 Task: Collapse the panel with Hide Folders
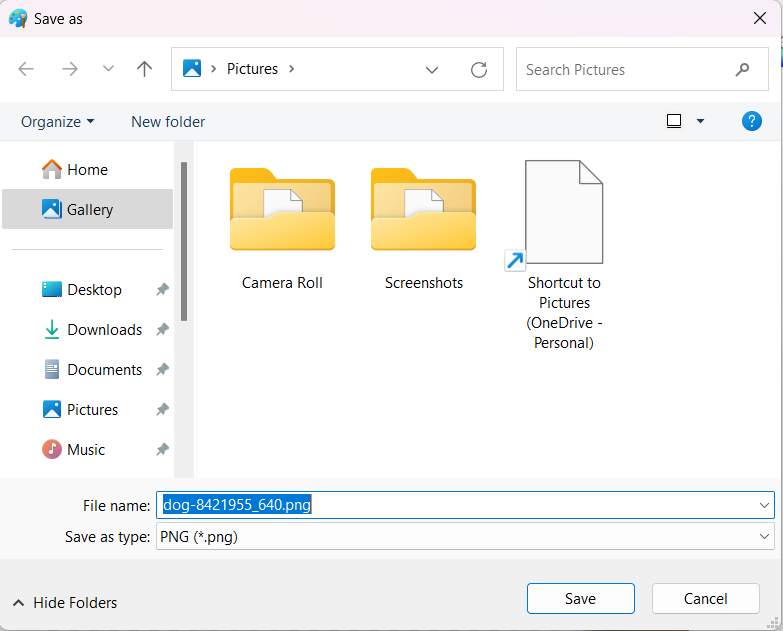pyautogui.click(x=65, y=602)
